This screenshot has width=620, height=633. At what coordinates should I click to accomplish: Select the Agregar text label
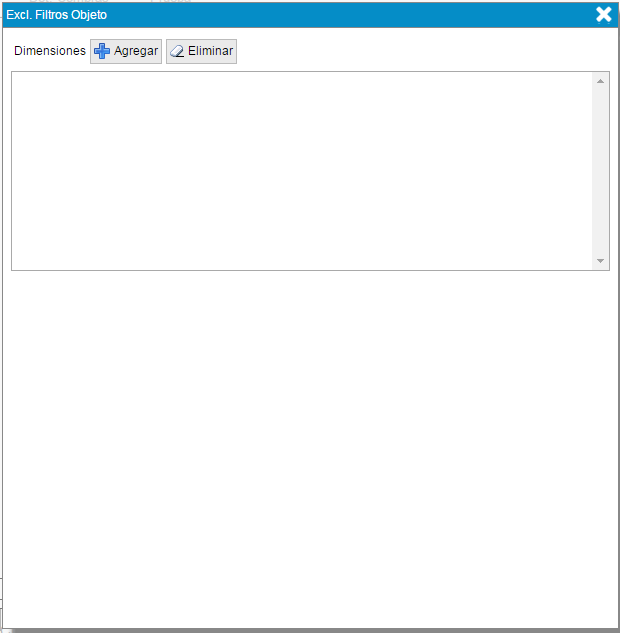tap(136, 51)
